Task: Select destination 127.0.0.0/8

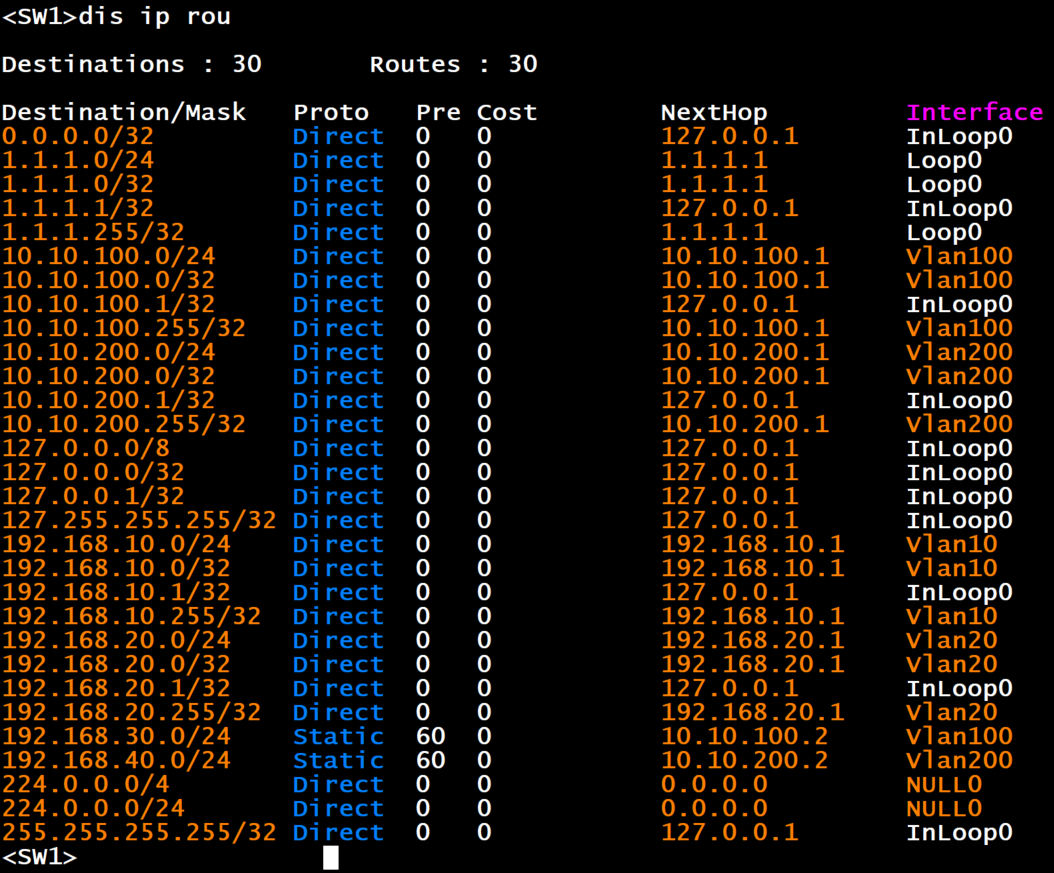Action: click(x=86, y=449)
